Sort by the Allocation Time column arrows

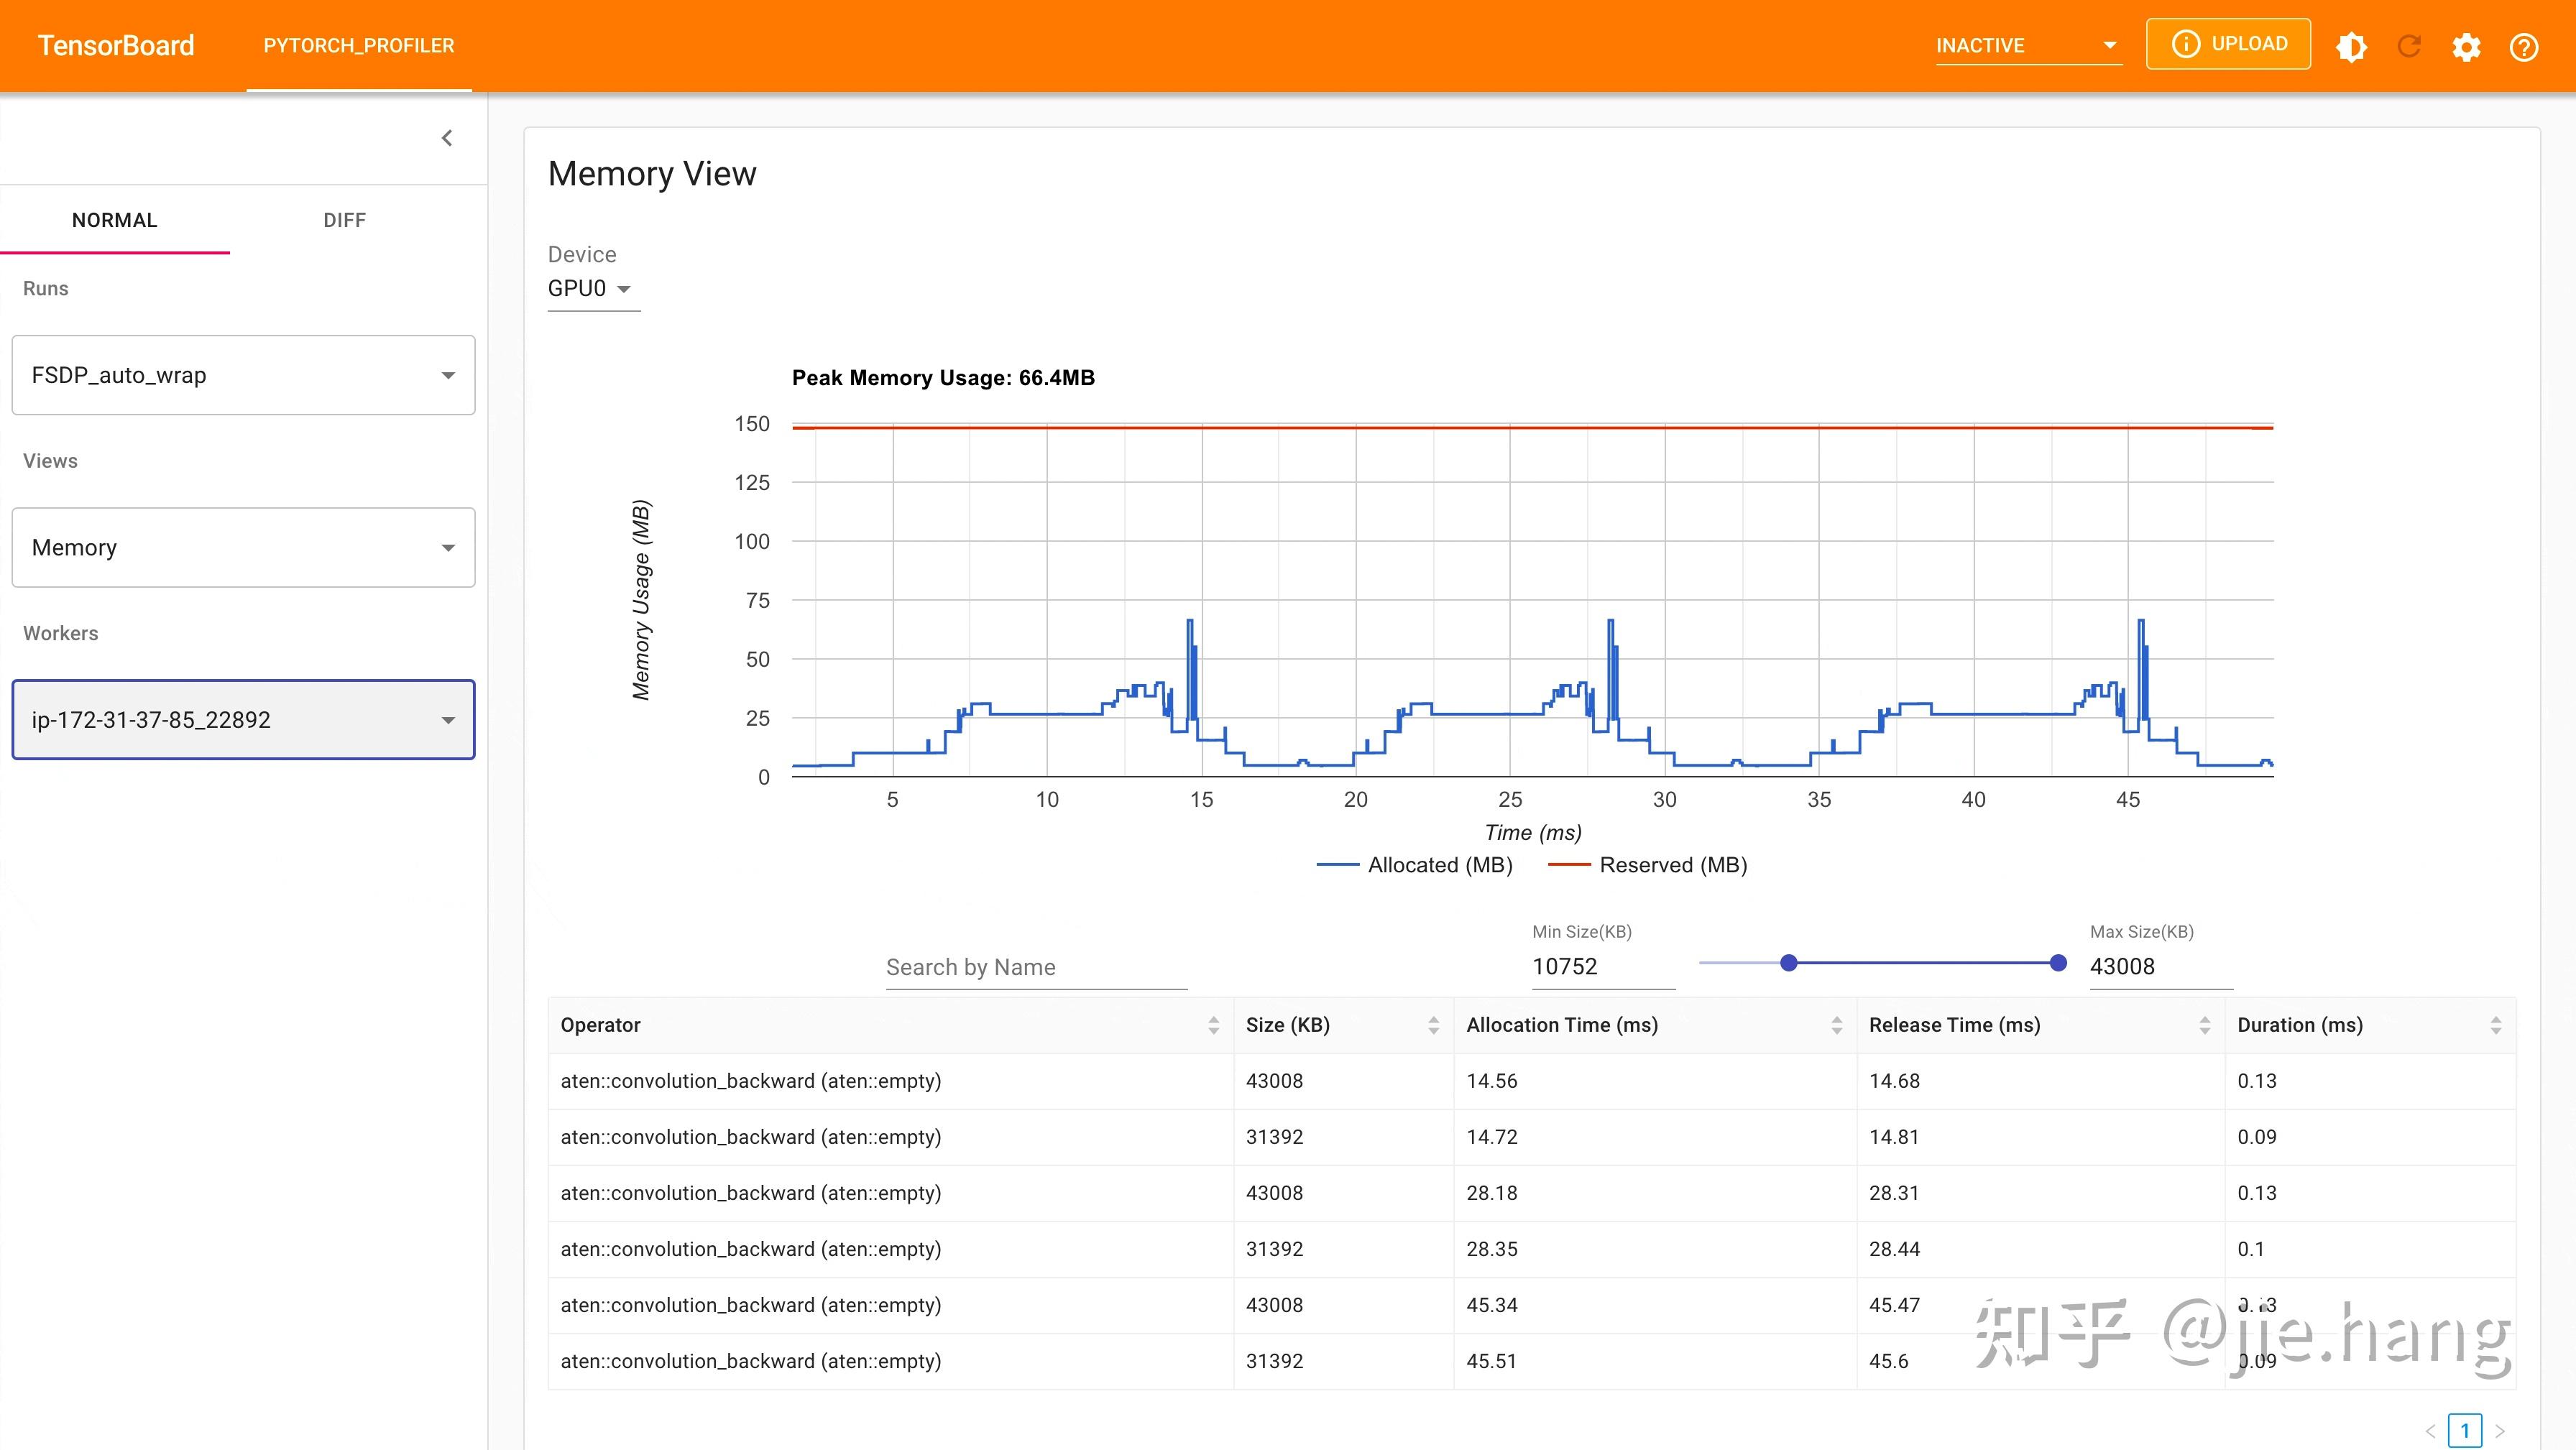pos(1836,1025)
